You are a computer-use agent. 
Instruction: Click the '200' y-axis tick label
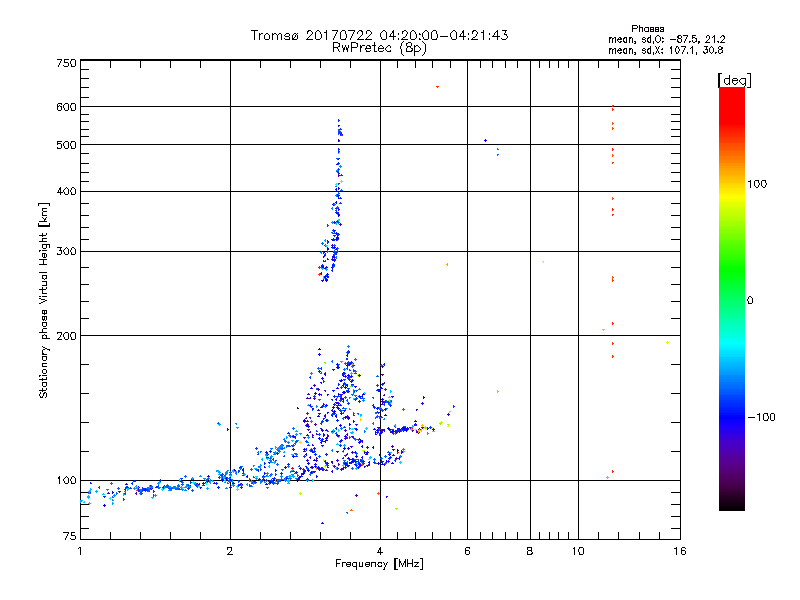point(66,336)
